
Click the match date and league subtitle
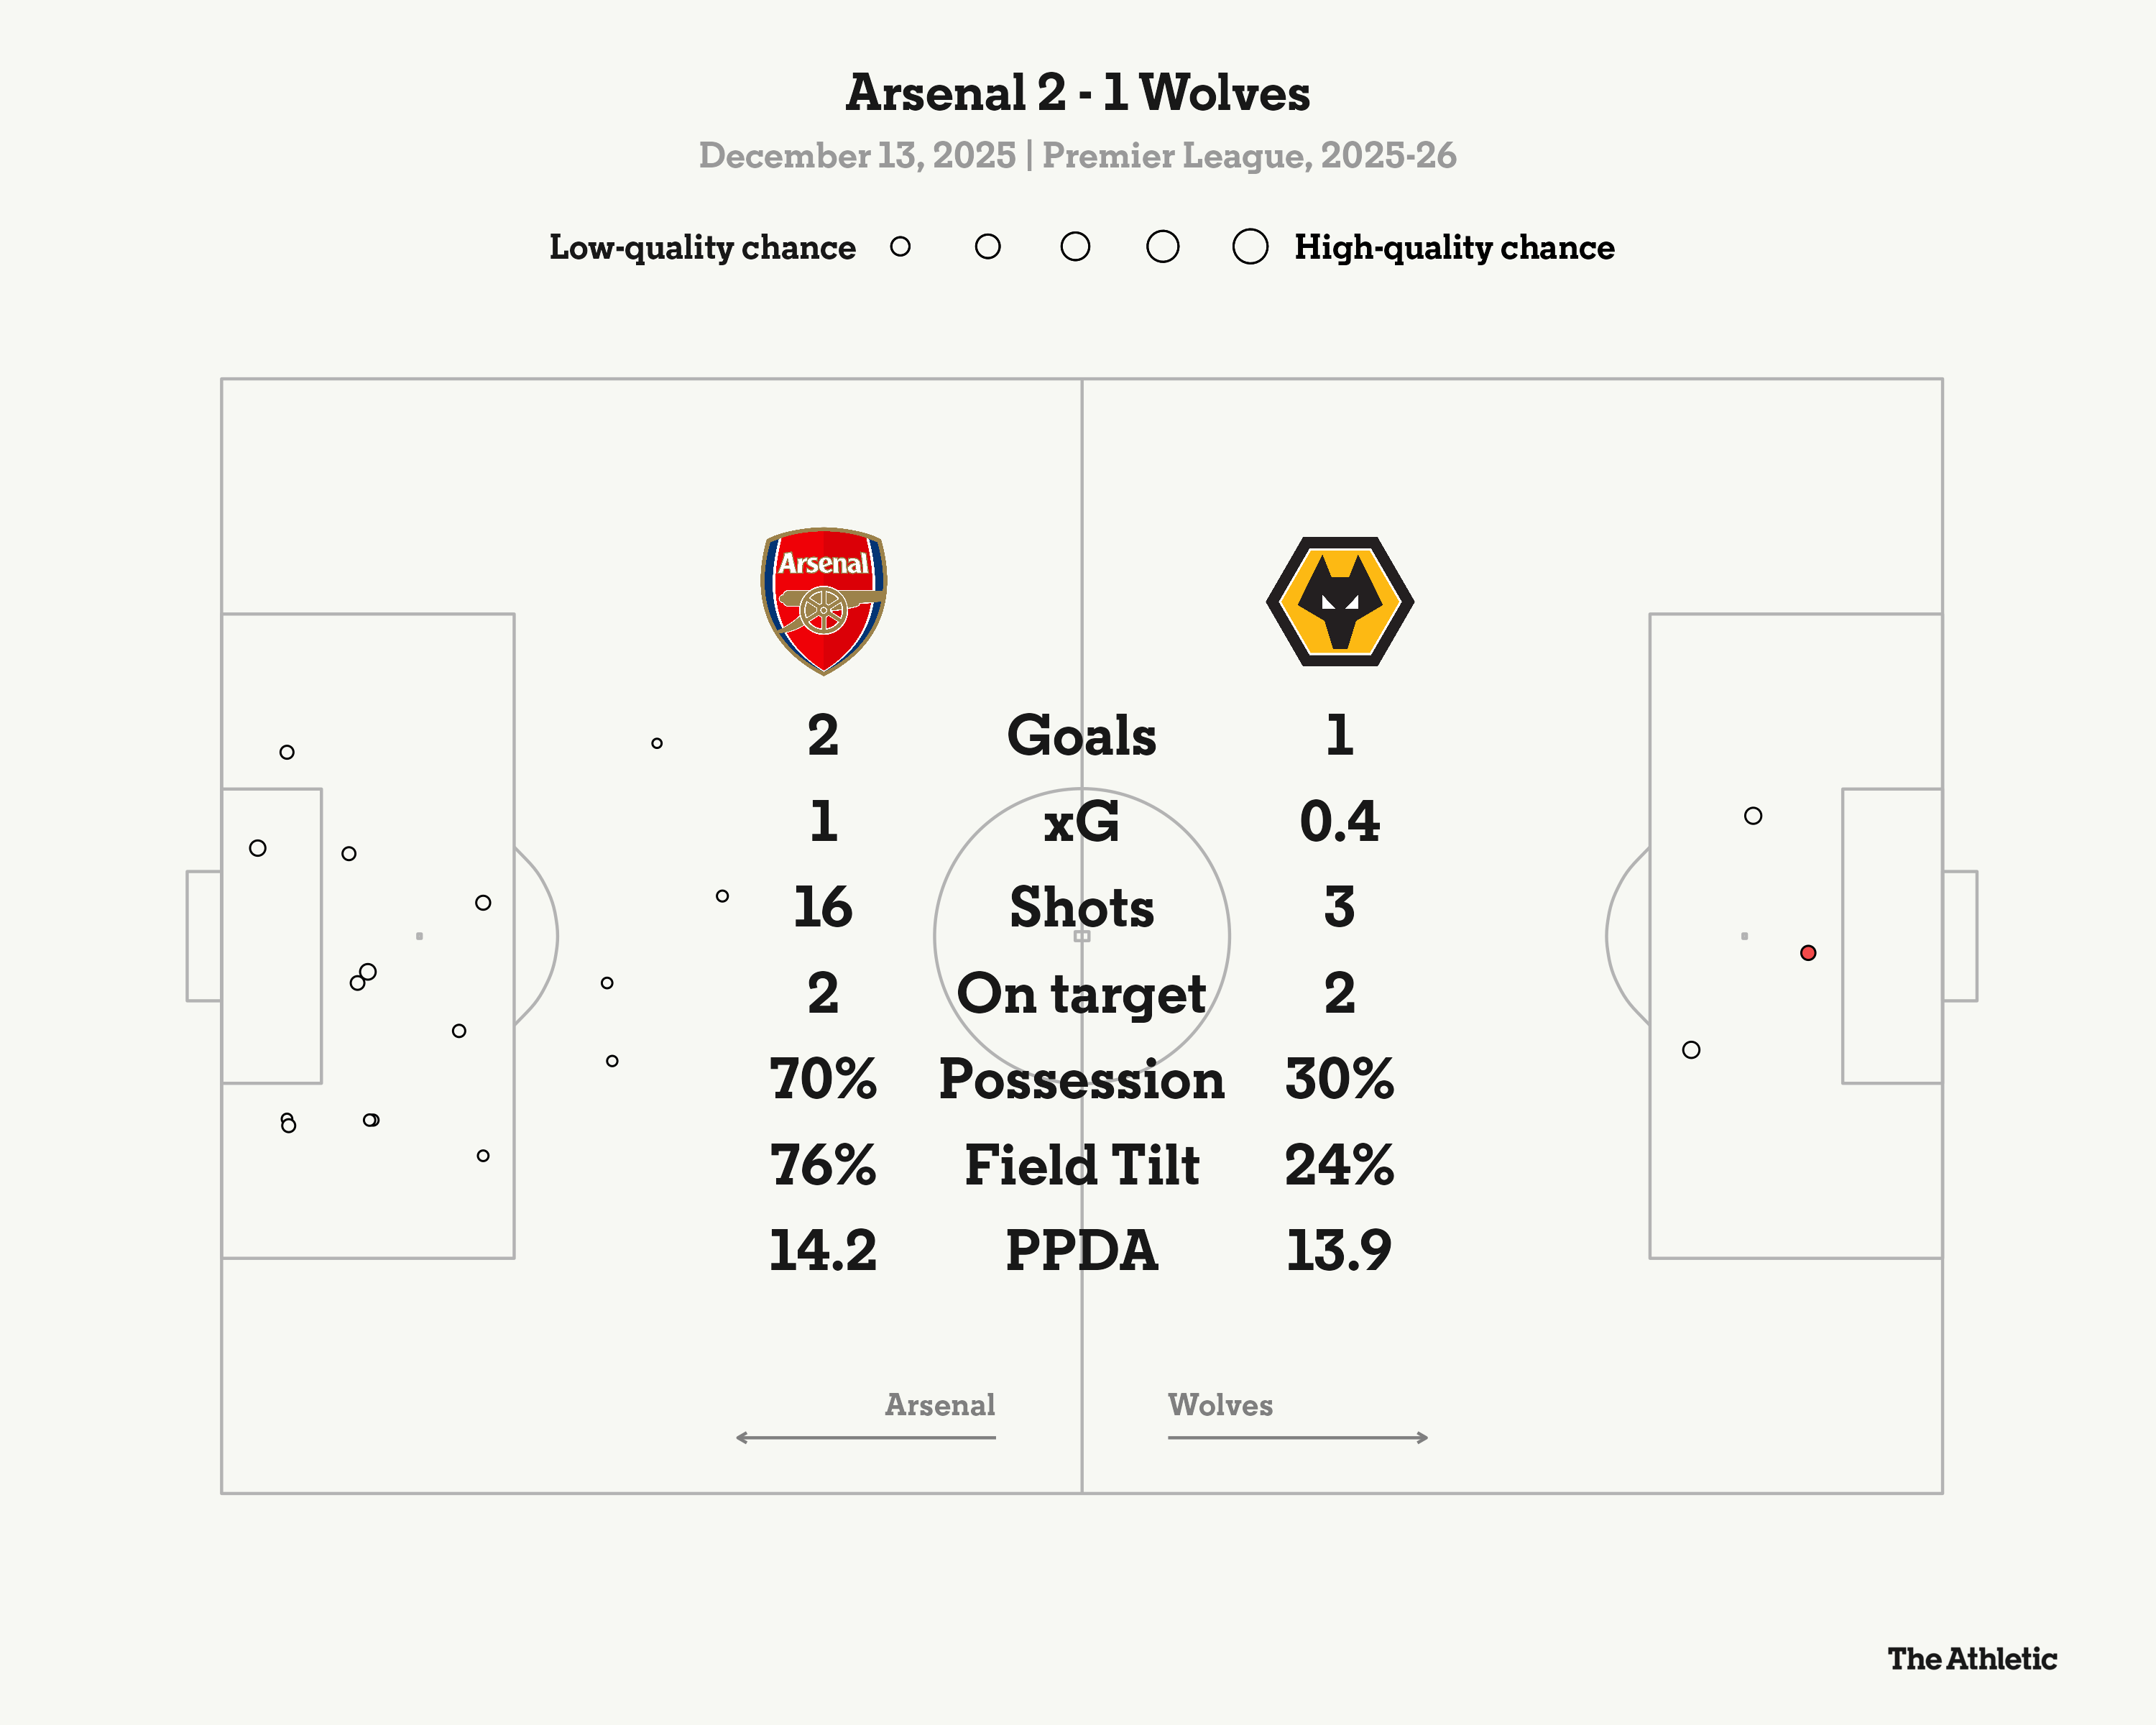1077,156
